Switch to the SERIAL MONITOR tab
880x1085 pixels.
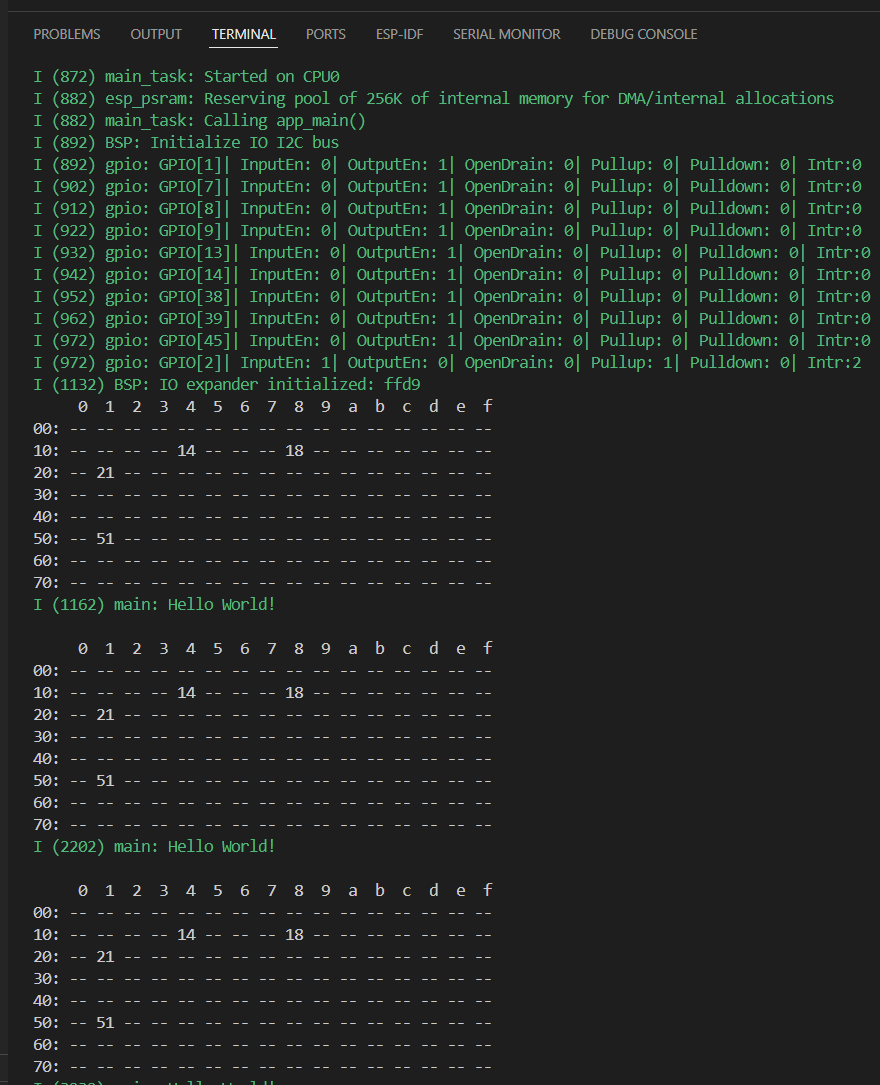coord(506,34)
